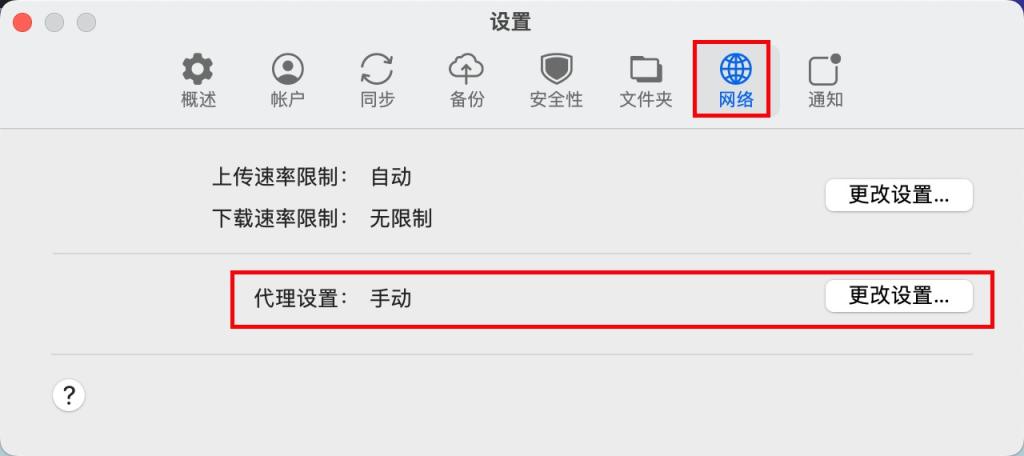This screenshot has width=1024, height=456.
Task: Open help with the question mark button
Action: pyautogui.click(x=69, y=395)
